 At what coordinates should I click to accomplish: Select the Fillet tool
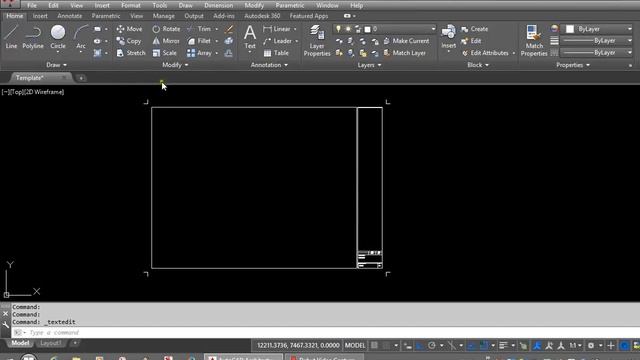point(199,41)
